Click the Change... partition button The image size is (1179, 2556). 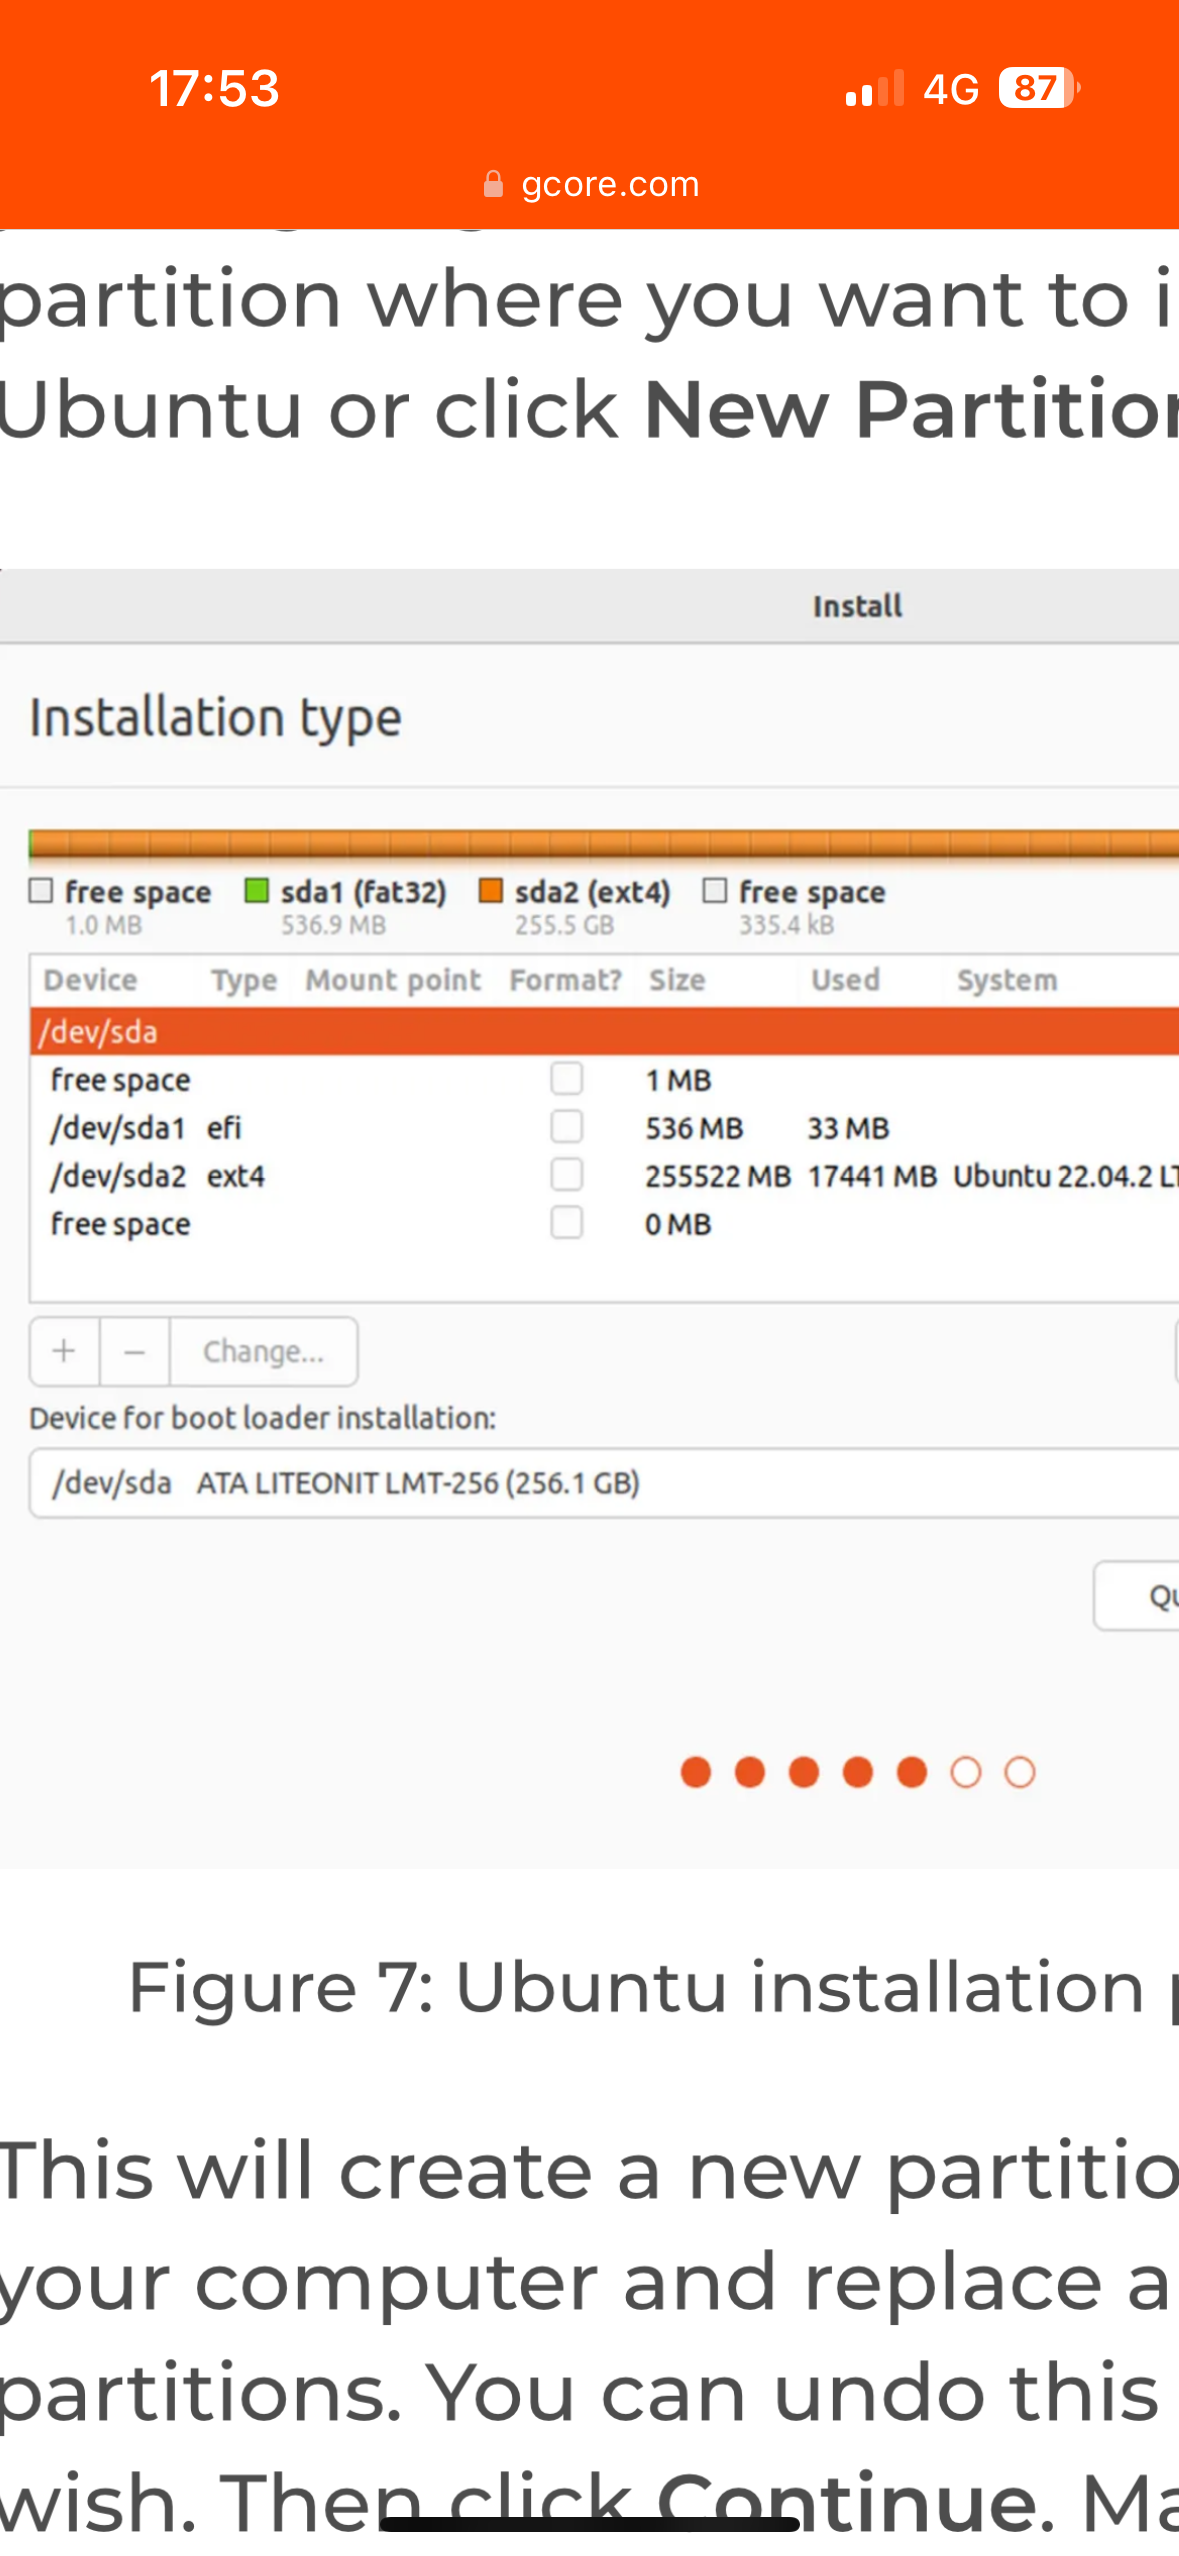263,1351
